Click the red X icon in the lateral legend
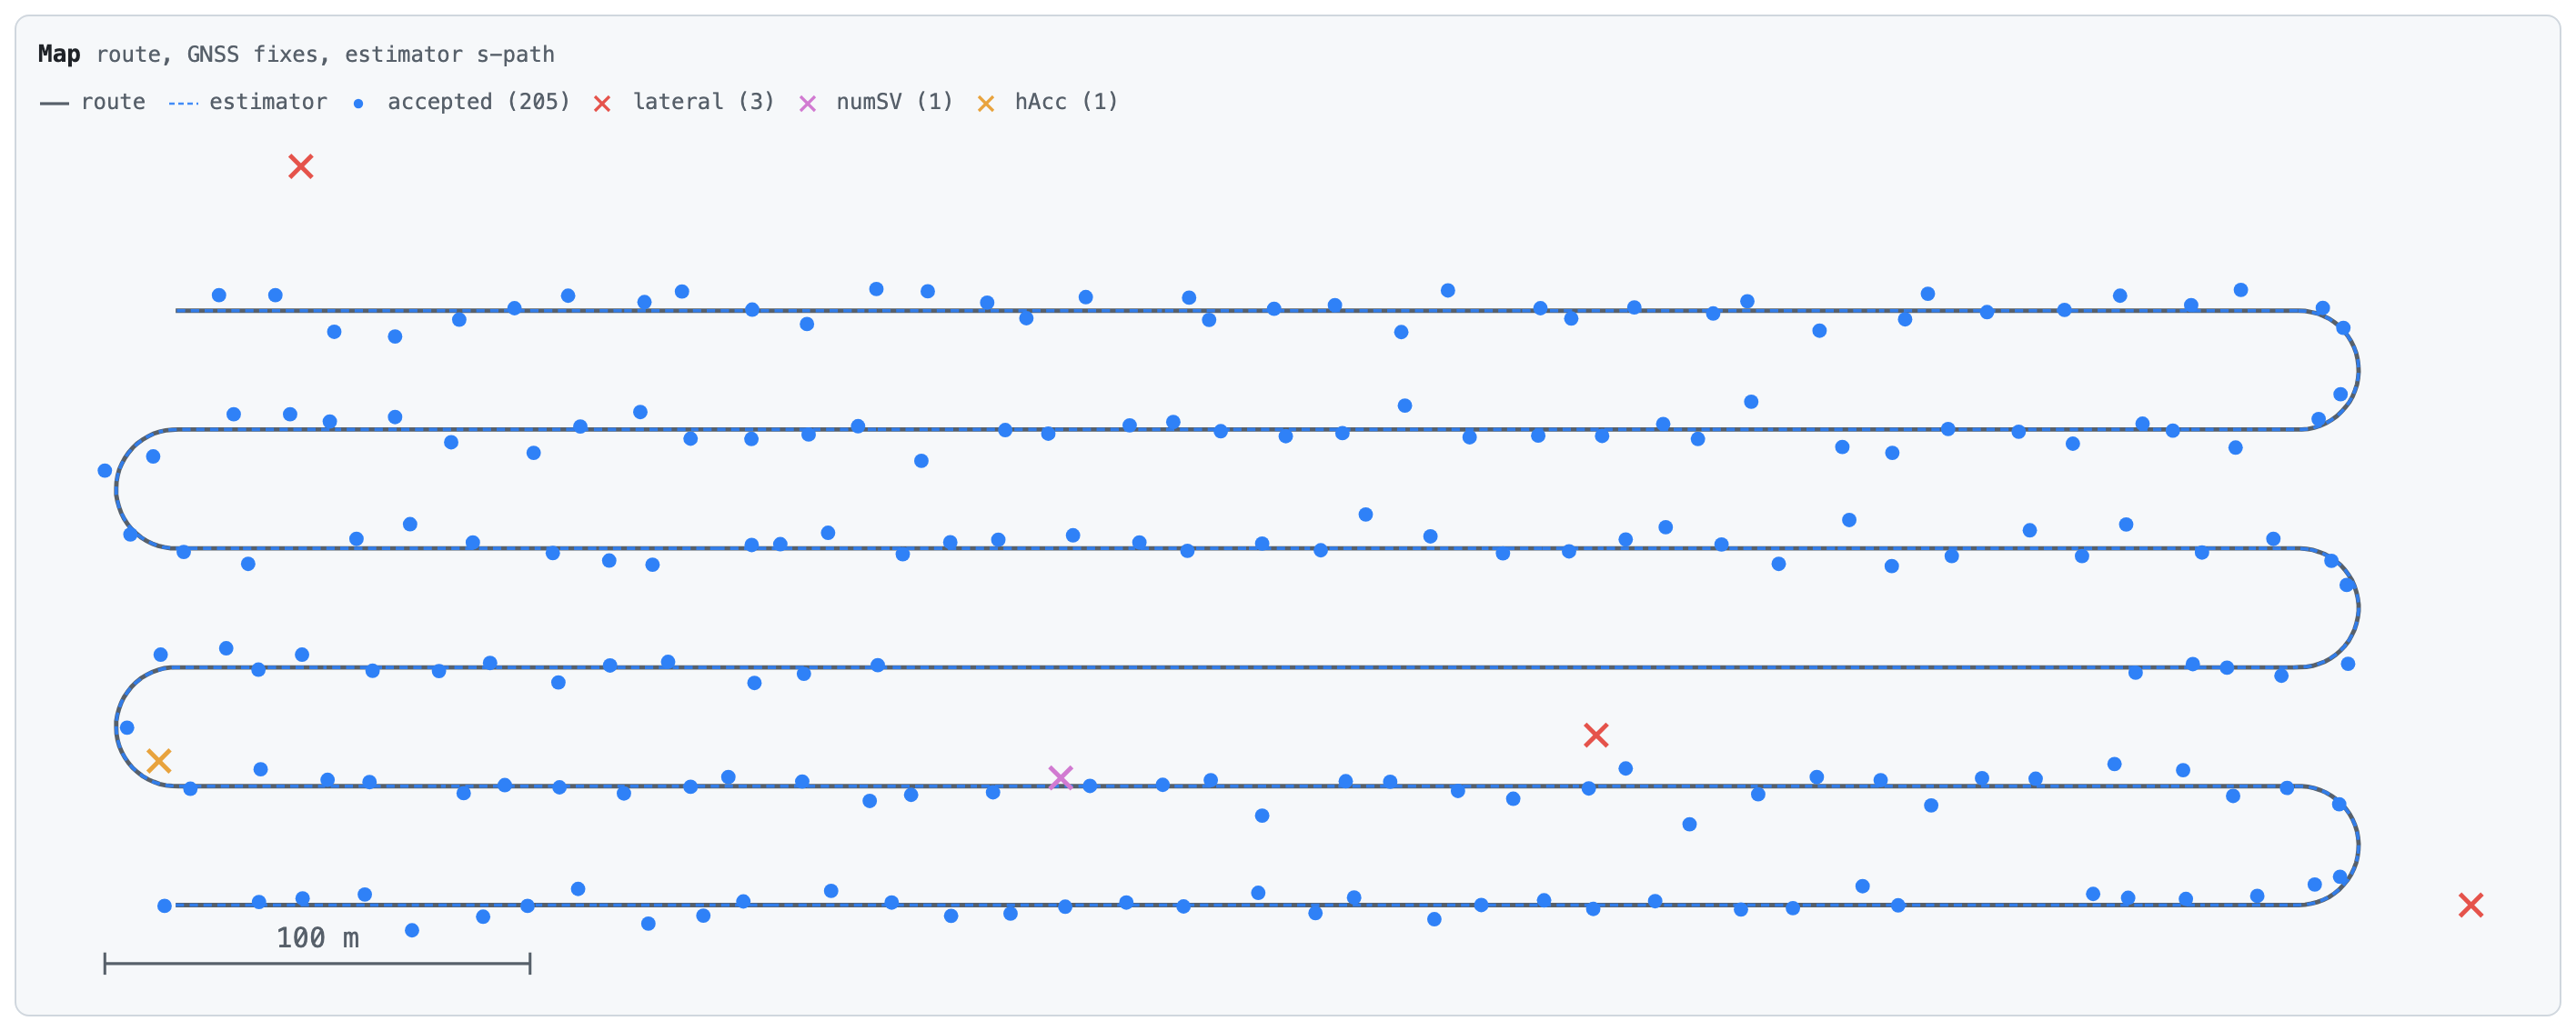 point(602,103)
